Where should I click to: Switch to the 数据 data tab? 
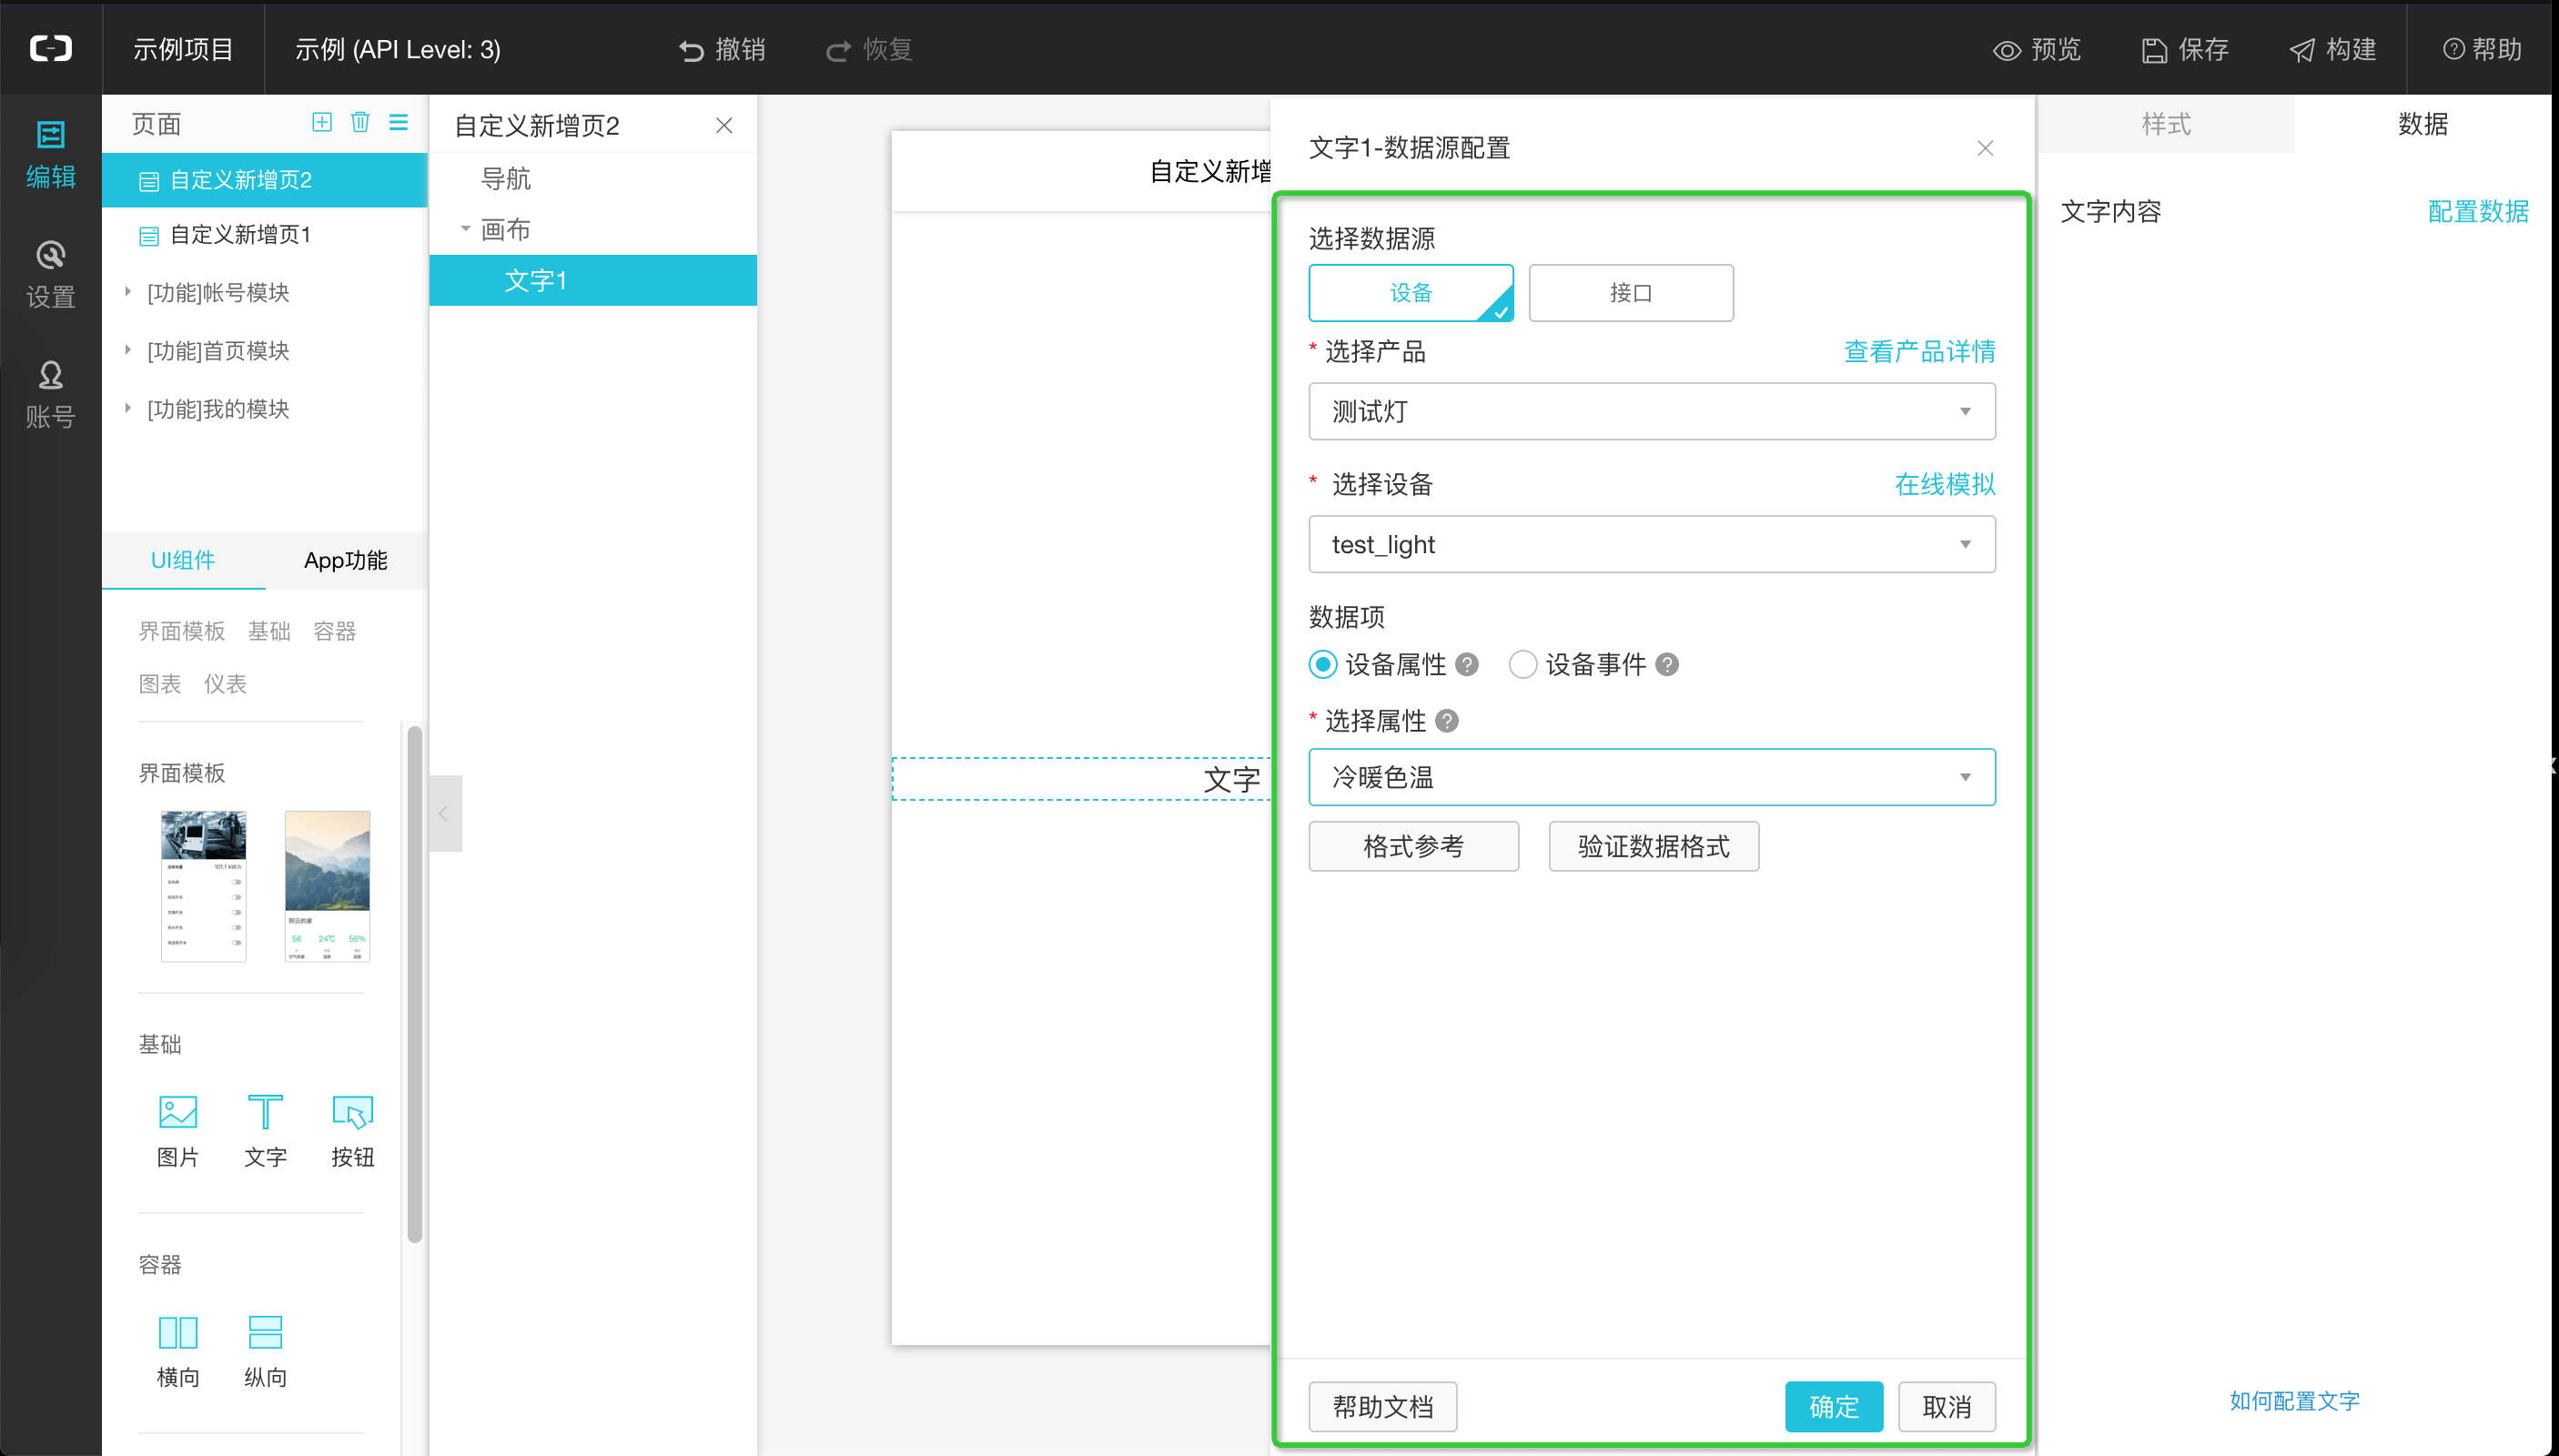point(2422,124)
